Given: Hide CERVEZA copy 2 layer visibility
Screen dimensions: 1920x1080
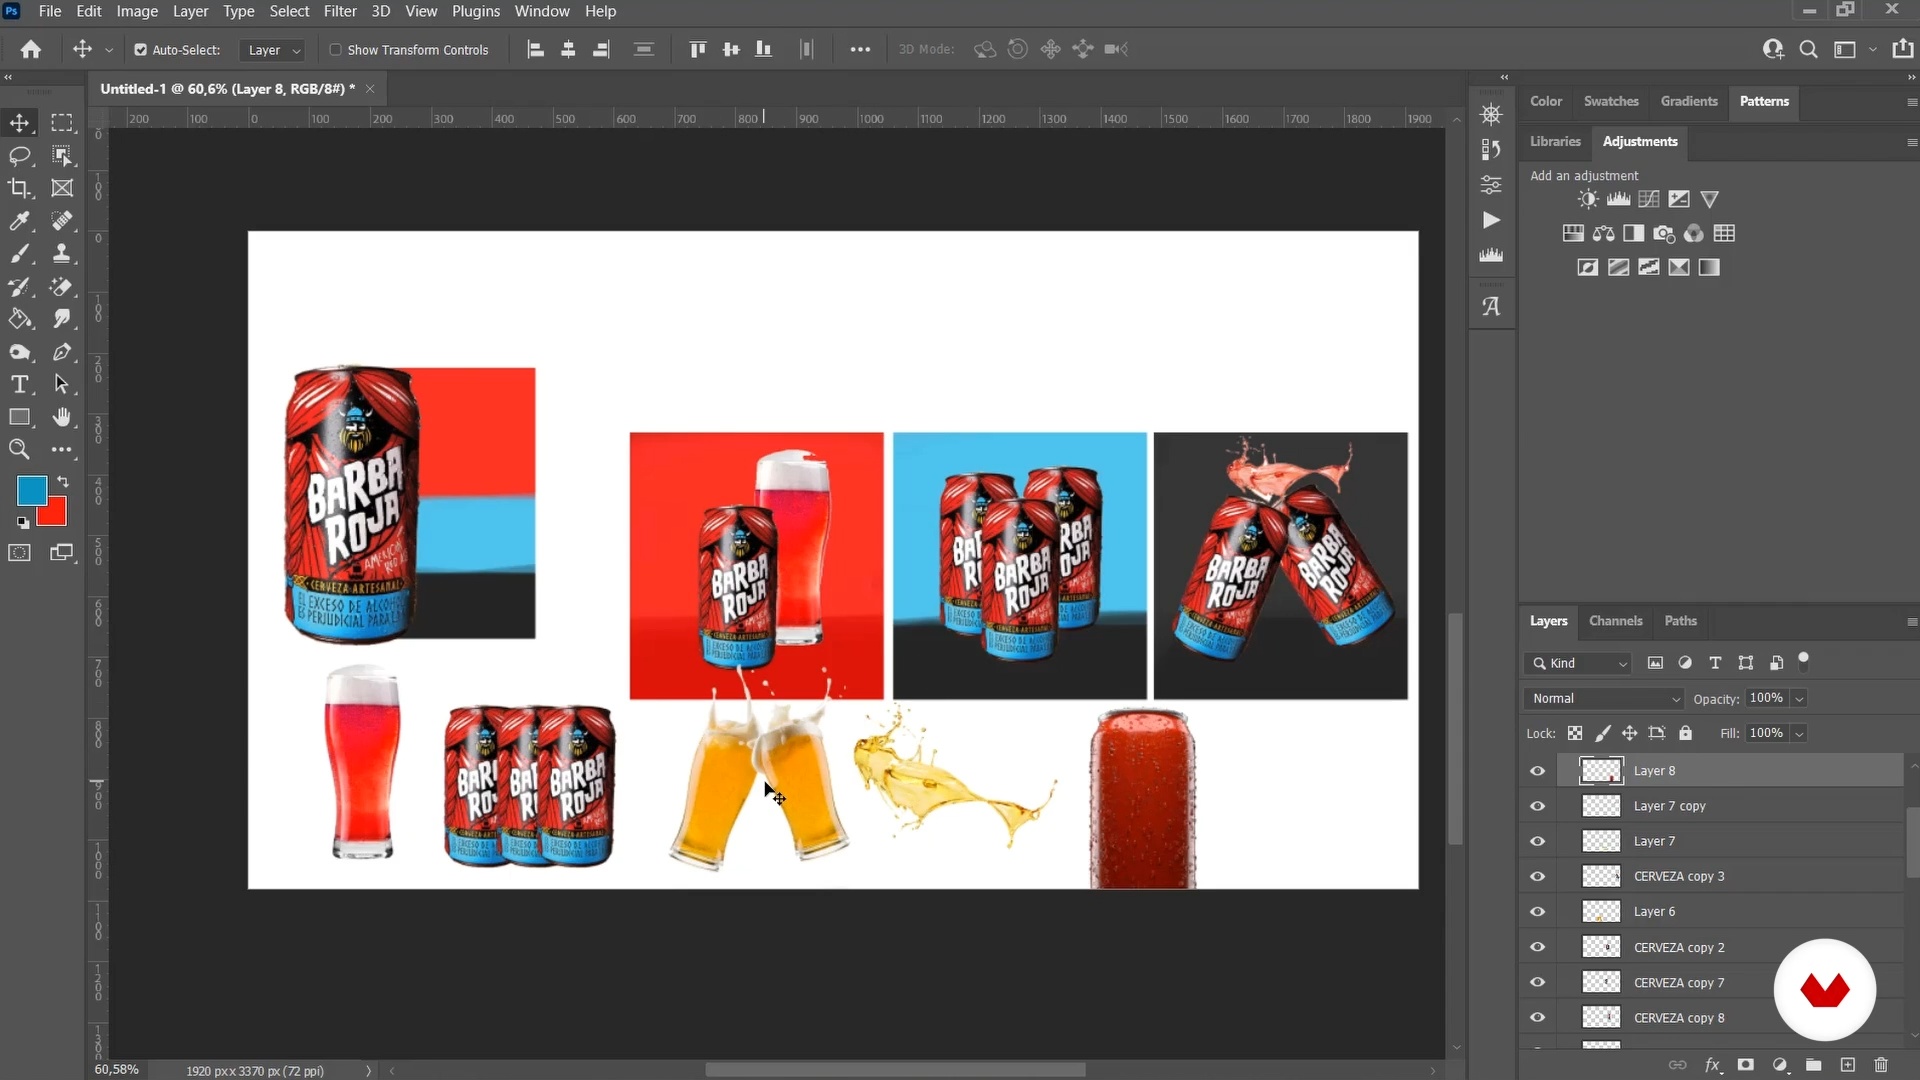Looking at the screenshot, I should [1537, 947].
